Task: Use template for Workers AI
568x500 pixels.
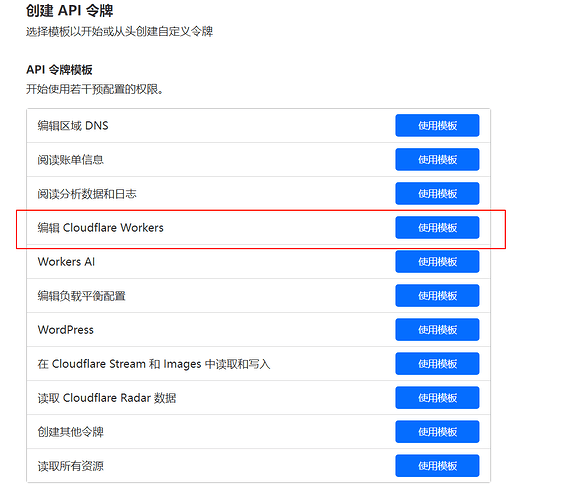Action: pyautogui.click(x=437, y=262)
